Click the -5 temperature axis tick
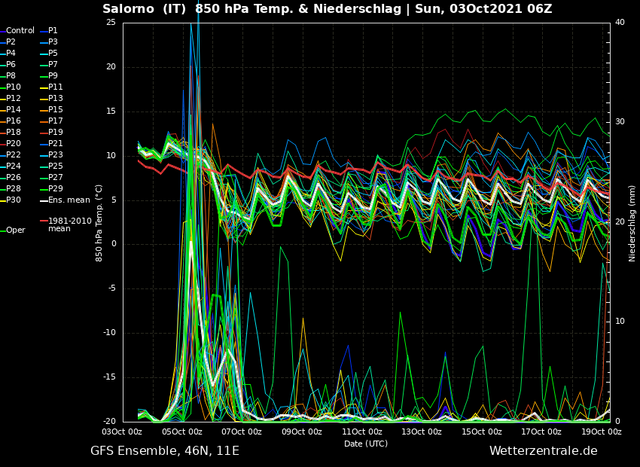The width and height of the screenshot is (640, 467). 111,289
